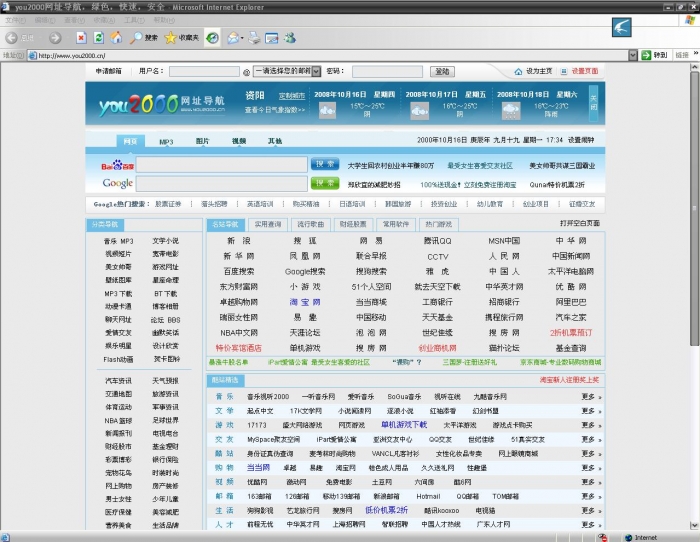
Task: Switch to the 图片 search tab
Action: [202, 141]
